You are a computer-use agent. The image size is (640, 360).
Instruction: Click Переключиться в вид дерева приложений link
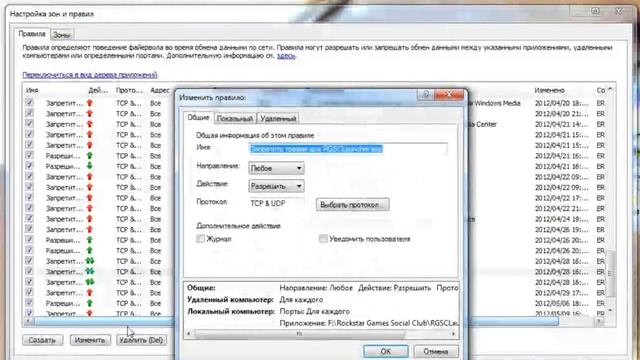point(90,75)
